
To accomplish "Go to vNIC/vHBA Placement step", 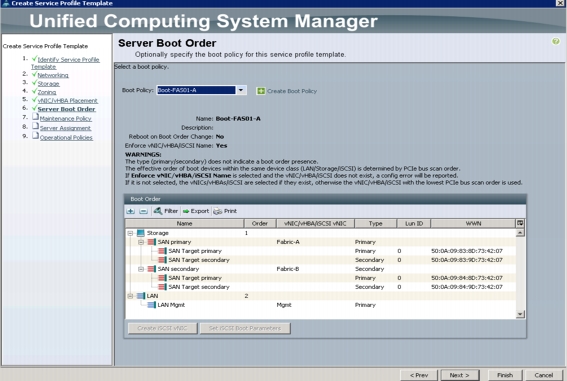I will tap(67, 101).
